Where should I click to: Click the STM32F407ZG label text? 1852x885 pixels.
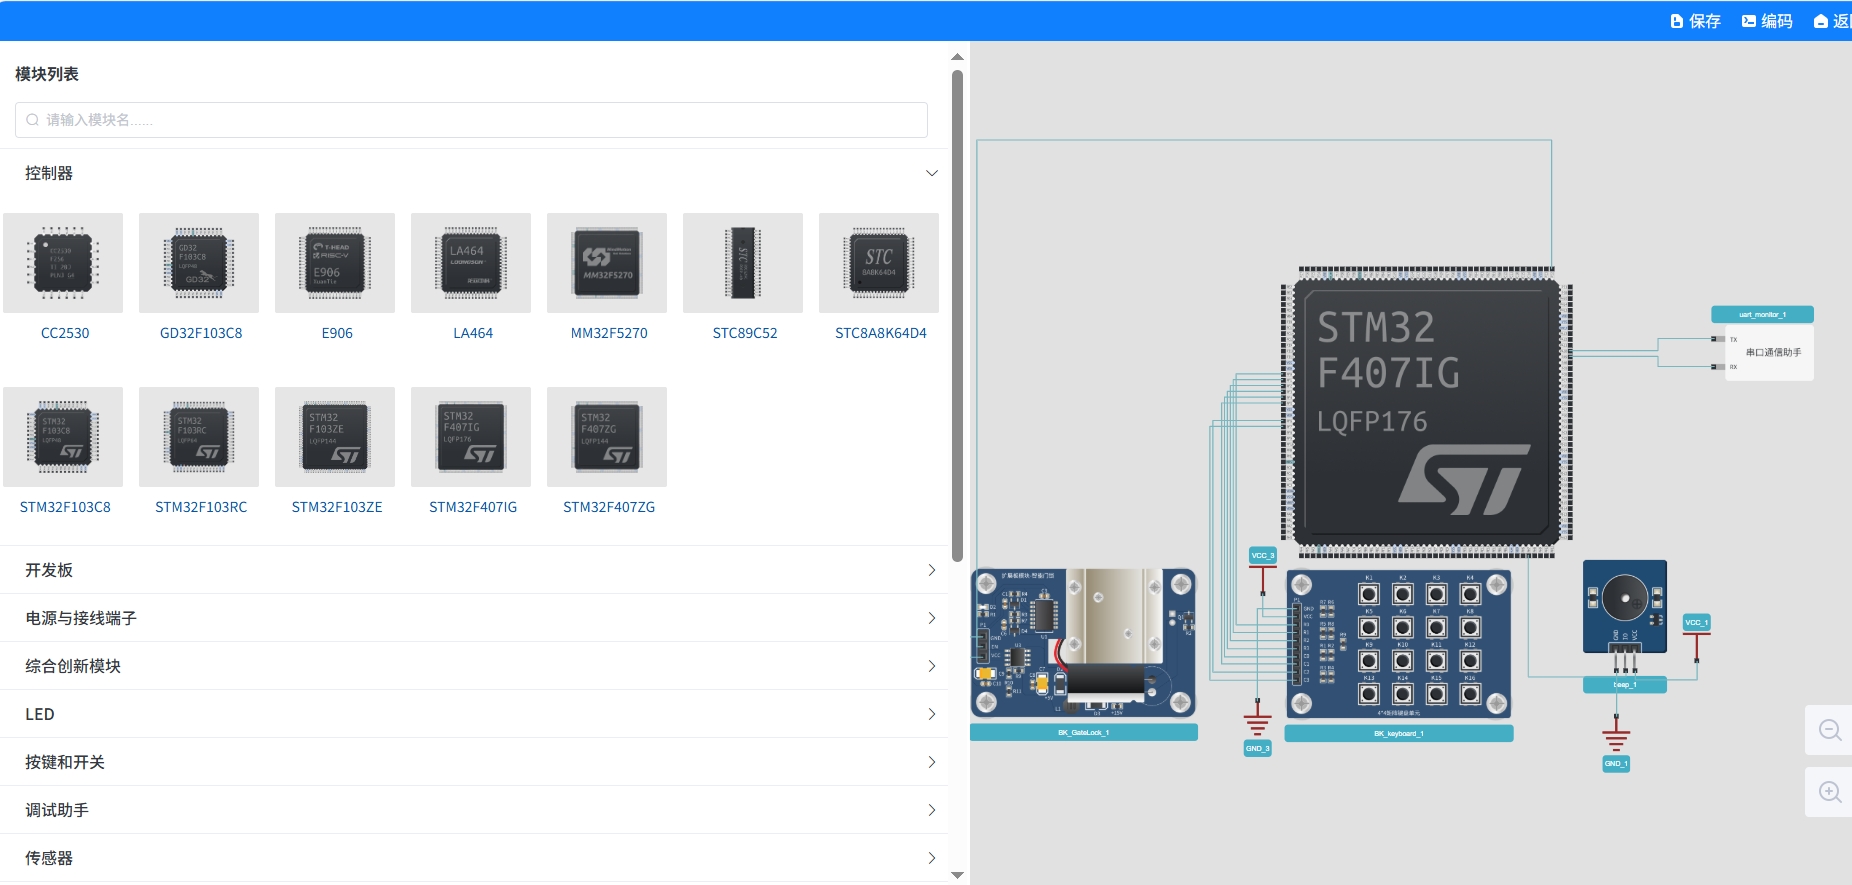(609, 507)
